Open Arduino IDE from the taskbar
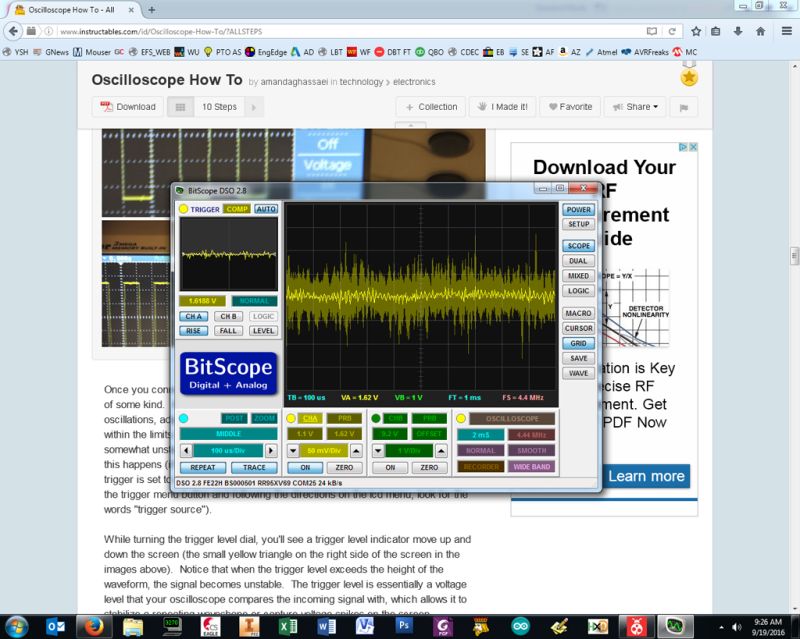 pos(520,626)
